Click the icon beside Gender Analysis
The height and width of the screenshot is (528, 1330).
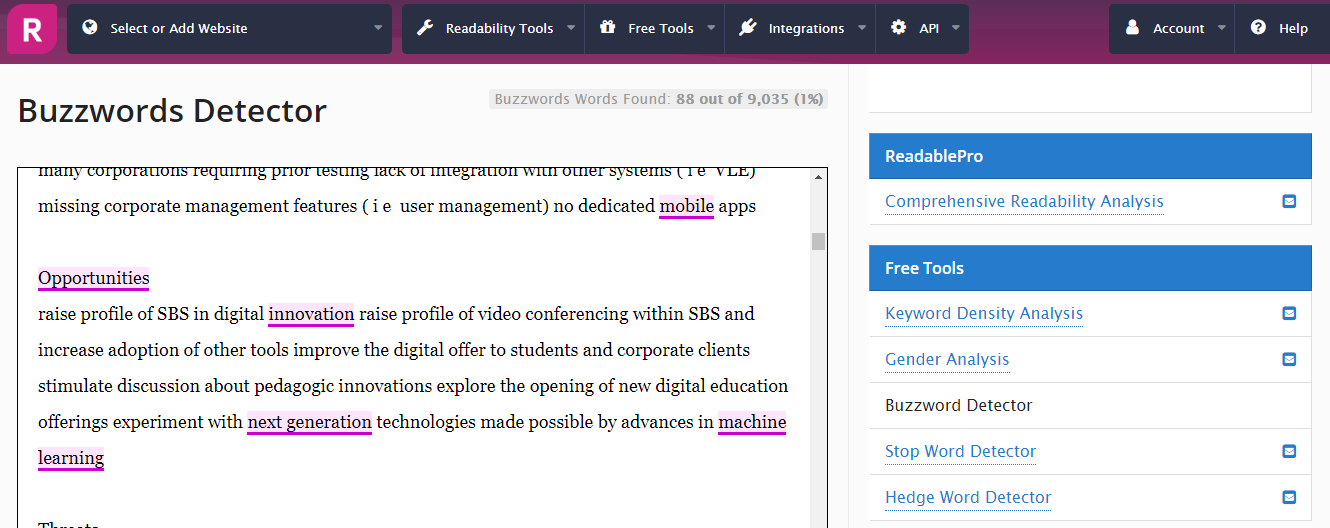coord(1289,359)
